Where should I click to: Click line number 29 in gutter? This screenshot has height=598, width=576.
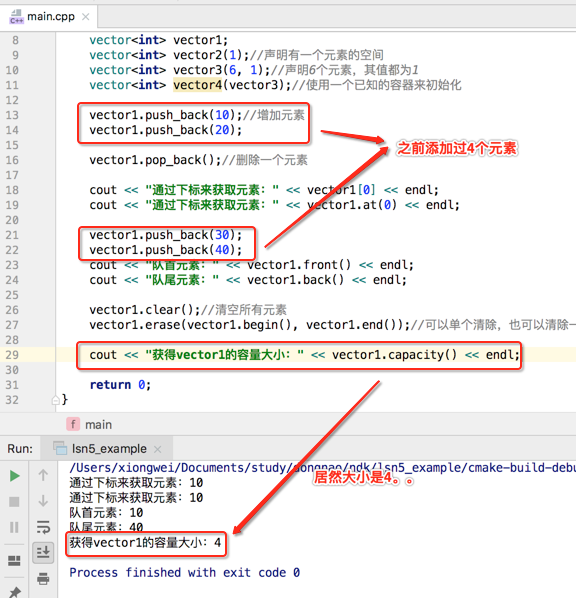[x=12, y=355]
